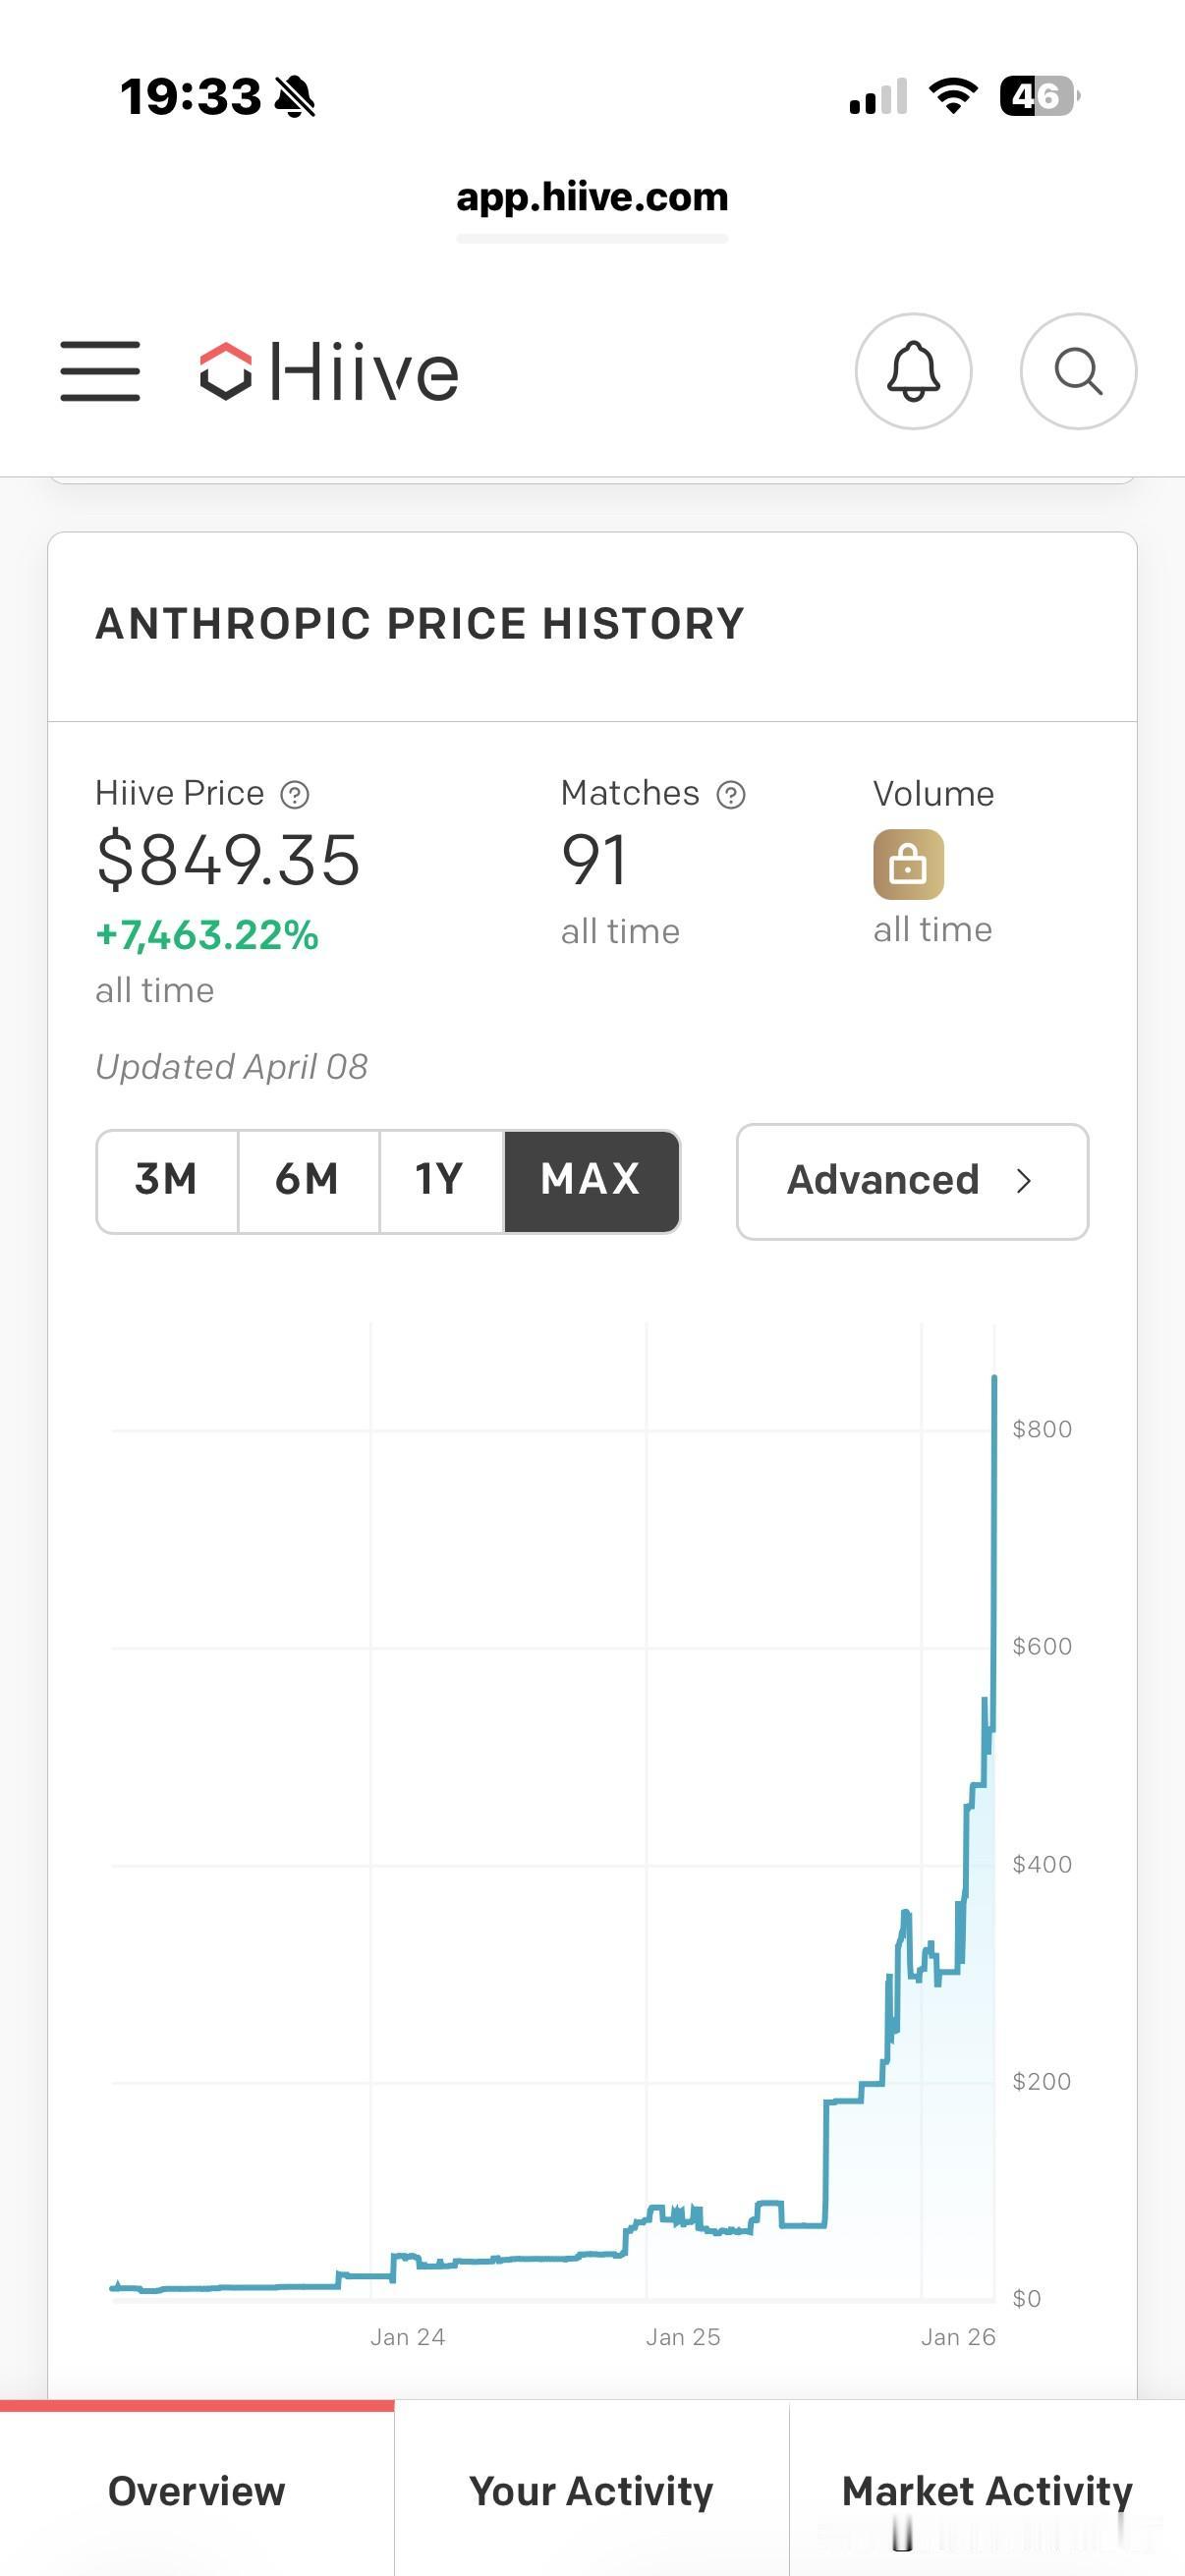Select the 3M time range
The width and height of the screenshot is (1185, 2576).
coord(166,1180)
